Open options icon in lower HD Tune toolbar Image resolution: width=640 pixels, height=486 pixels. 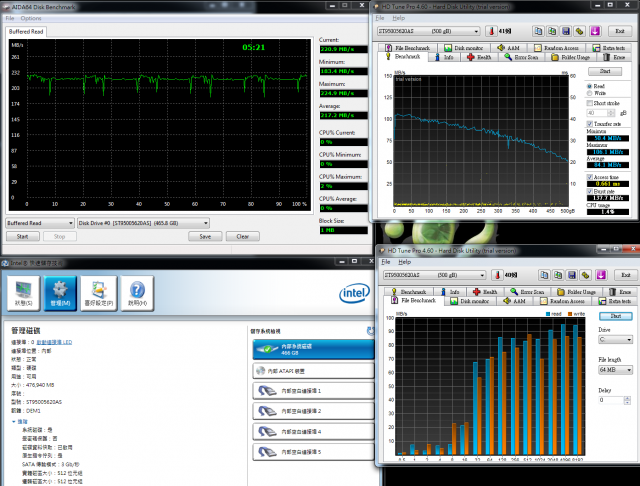click(x=585, y=275)
